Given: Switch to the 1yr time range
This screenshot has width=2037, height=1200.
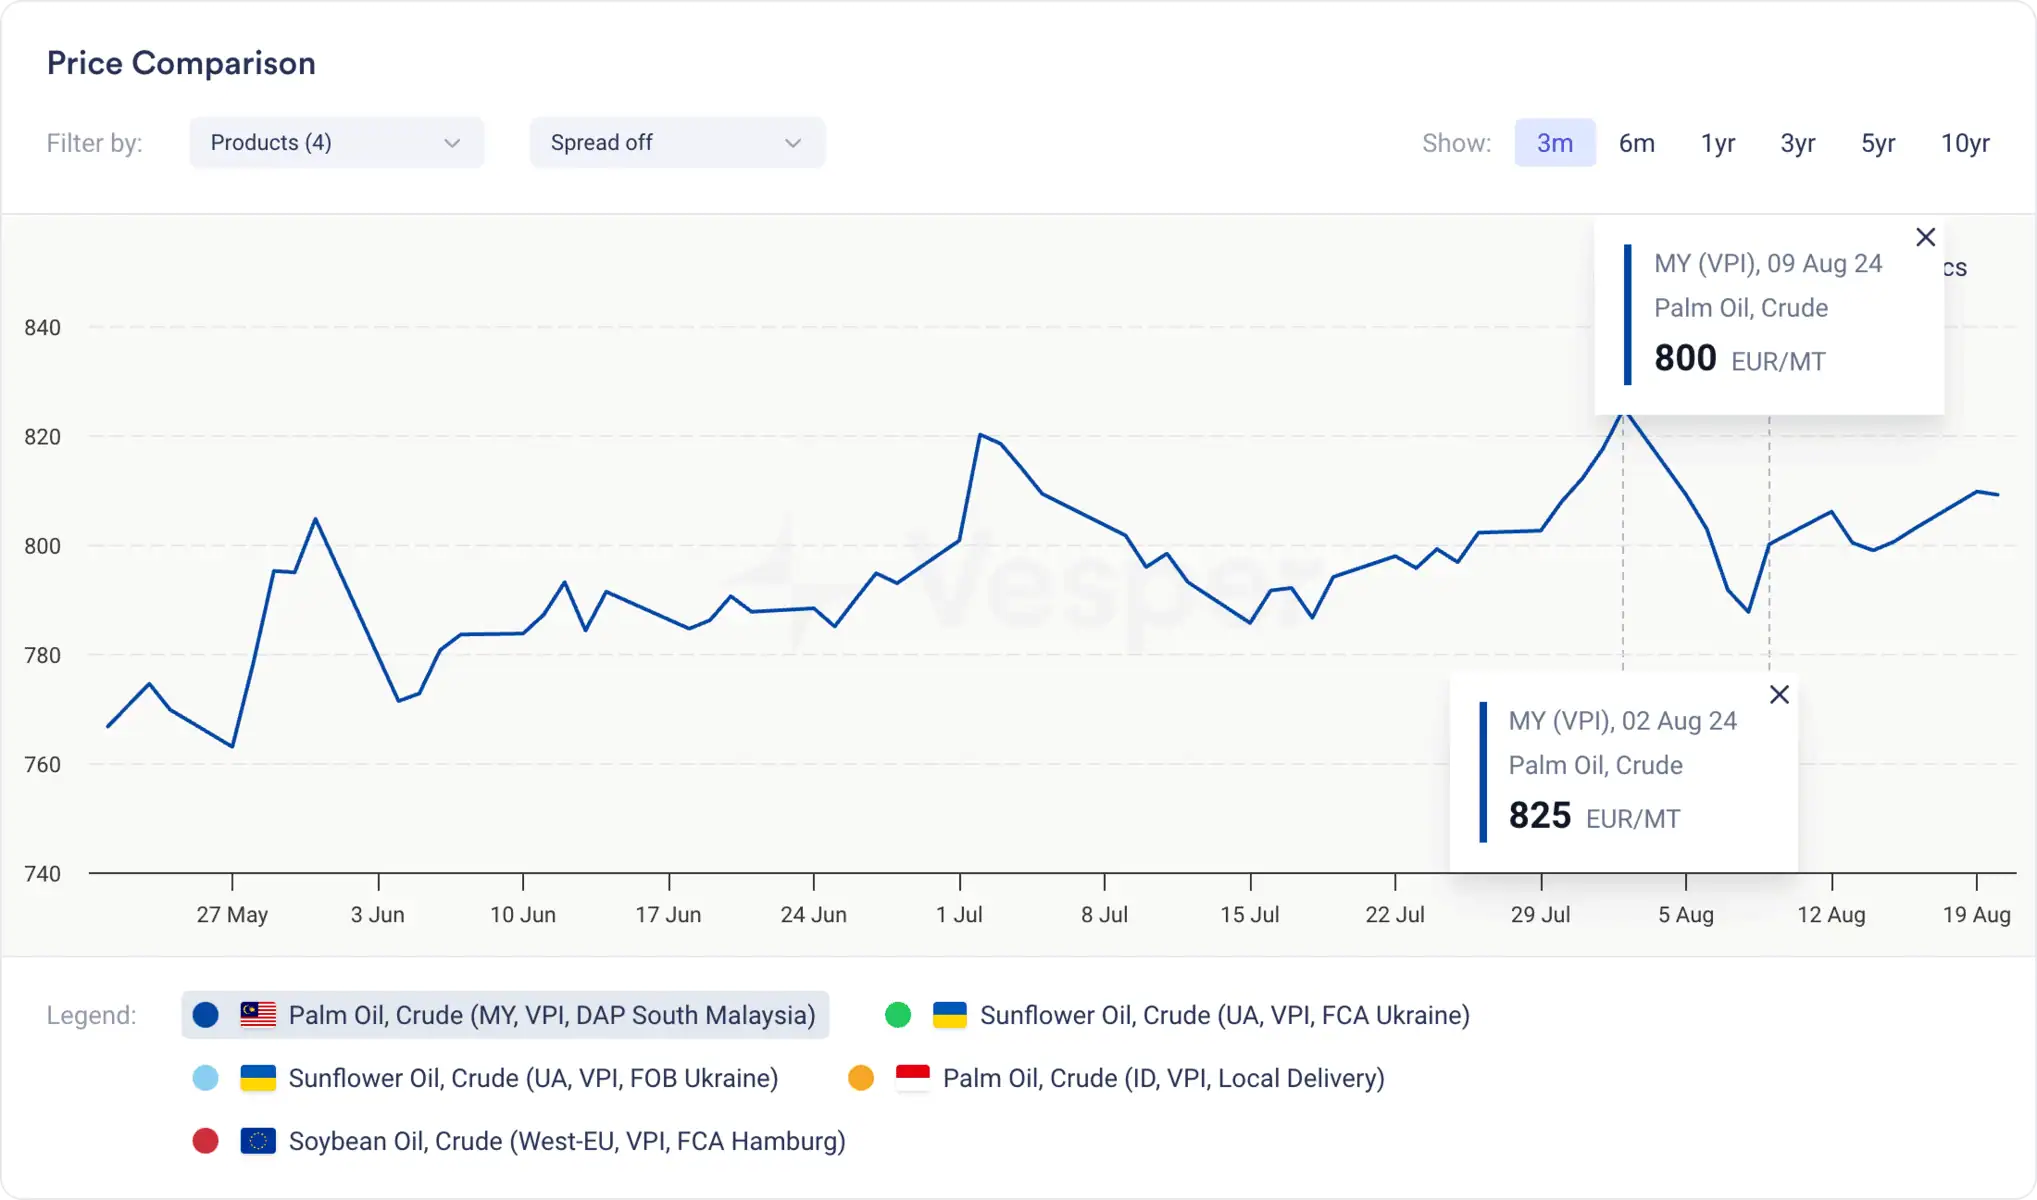Looking at the screenshot, I should click(1718, 143).
